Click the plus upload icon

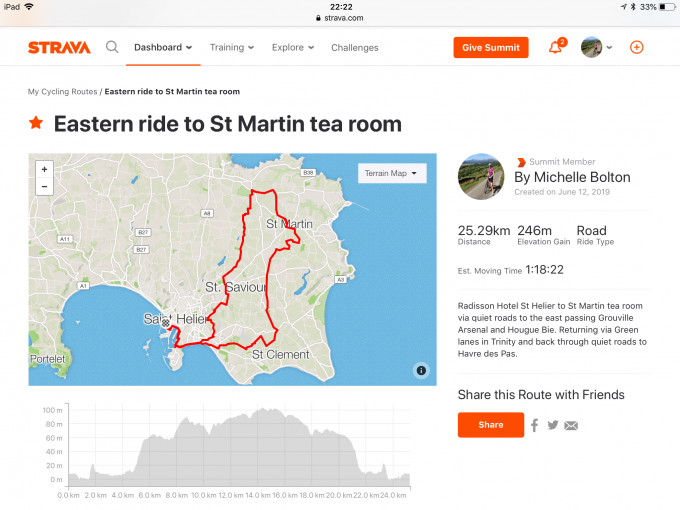pyautogui.click(x=637, y=47)
